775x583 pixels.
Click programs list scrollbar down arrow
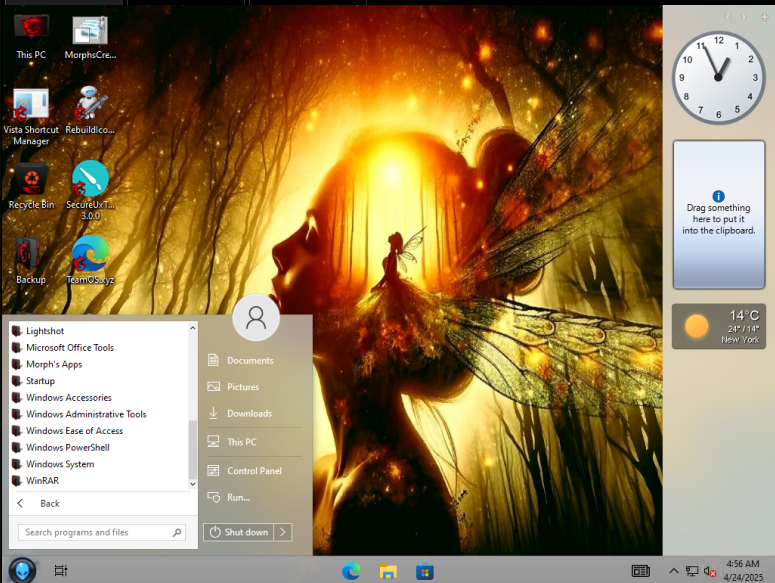[x=193, y=484]
